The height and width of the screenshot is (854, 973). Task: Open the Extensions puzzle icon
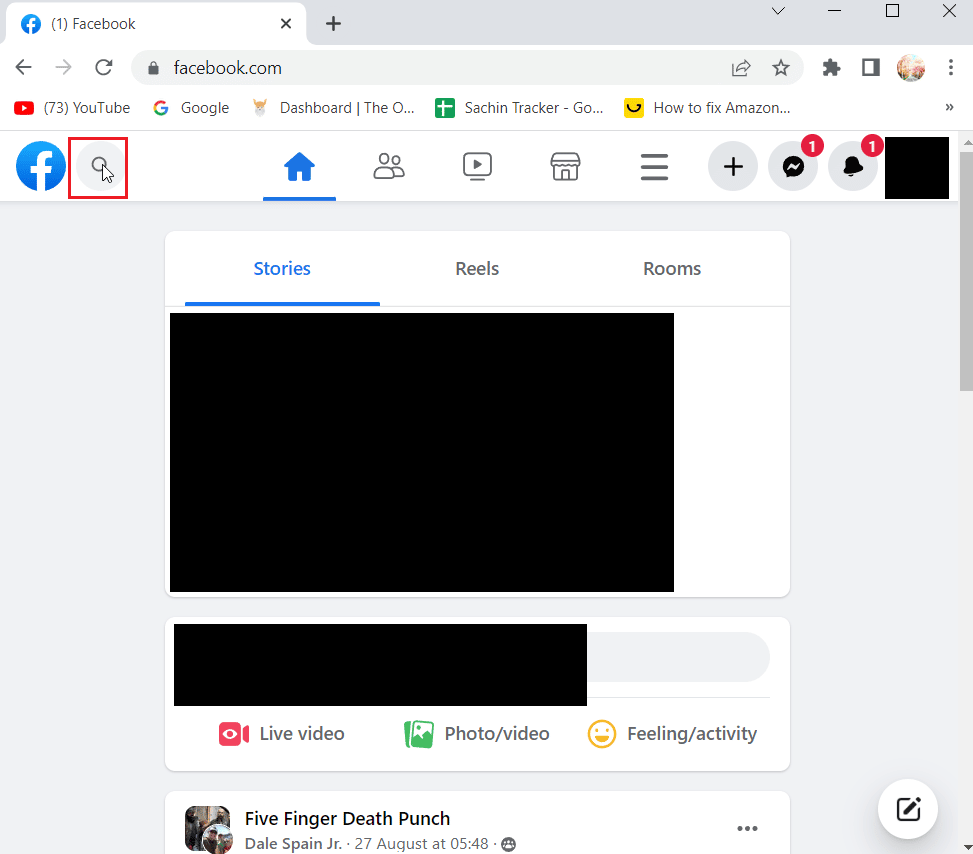point(831,67)
